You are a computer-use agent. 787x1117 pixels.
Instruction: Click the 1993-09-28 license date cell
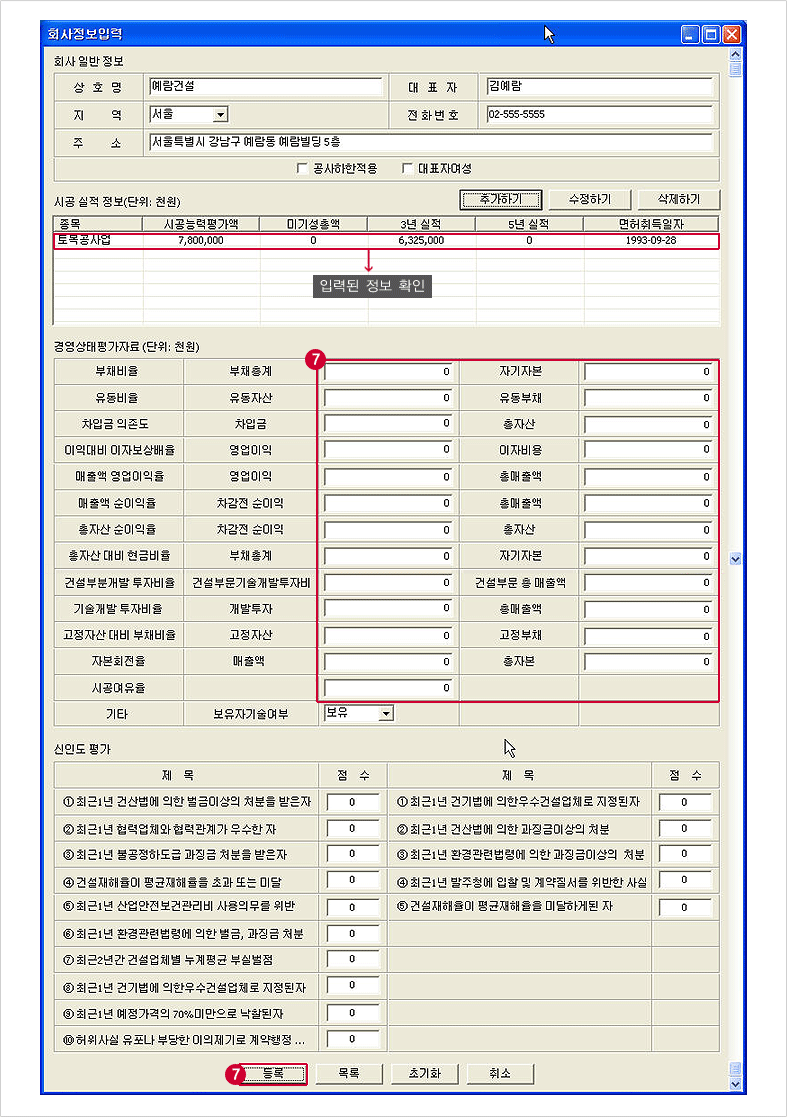[651, 241]
